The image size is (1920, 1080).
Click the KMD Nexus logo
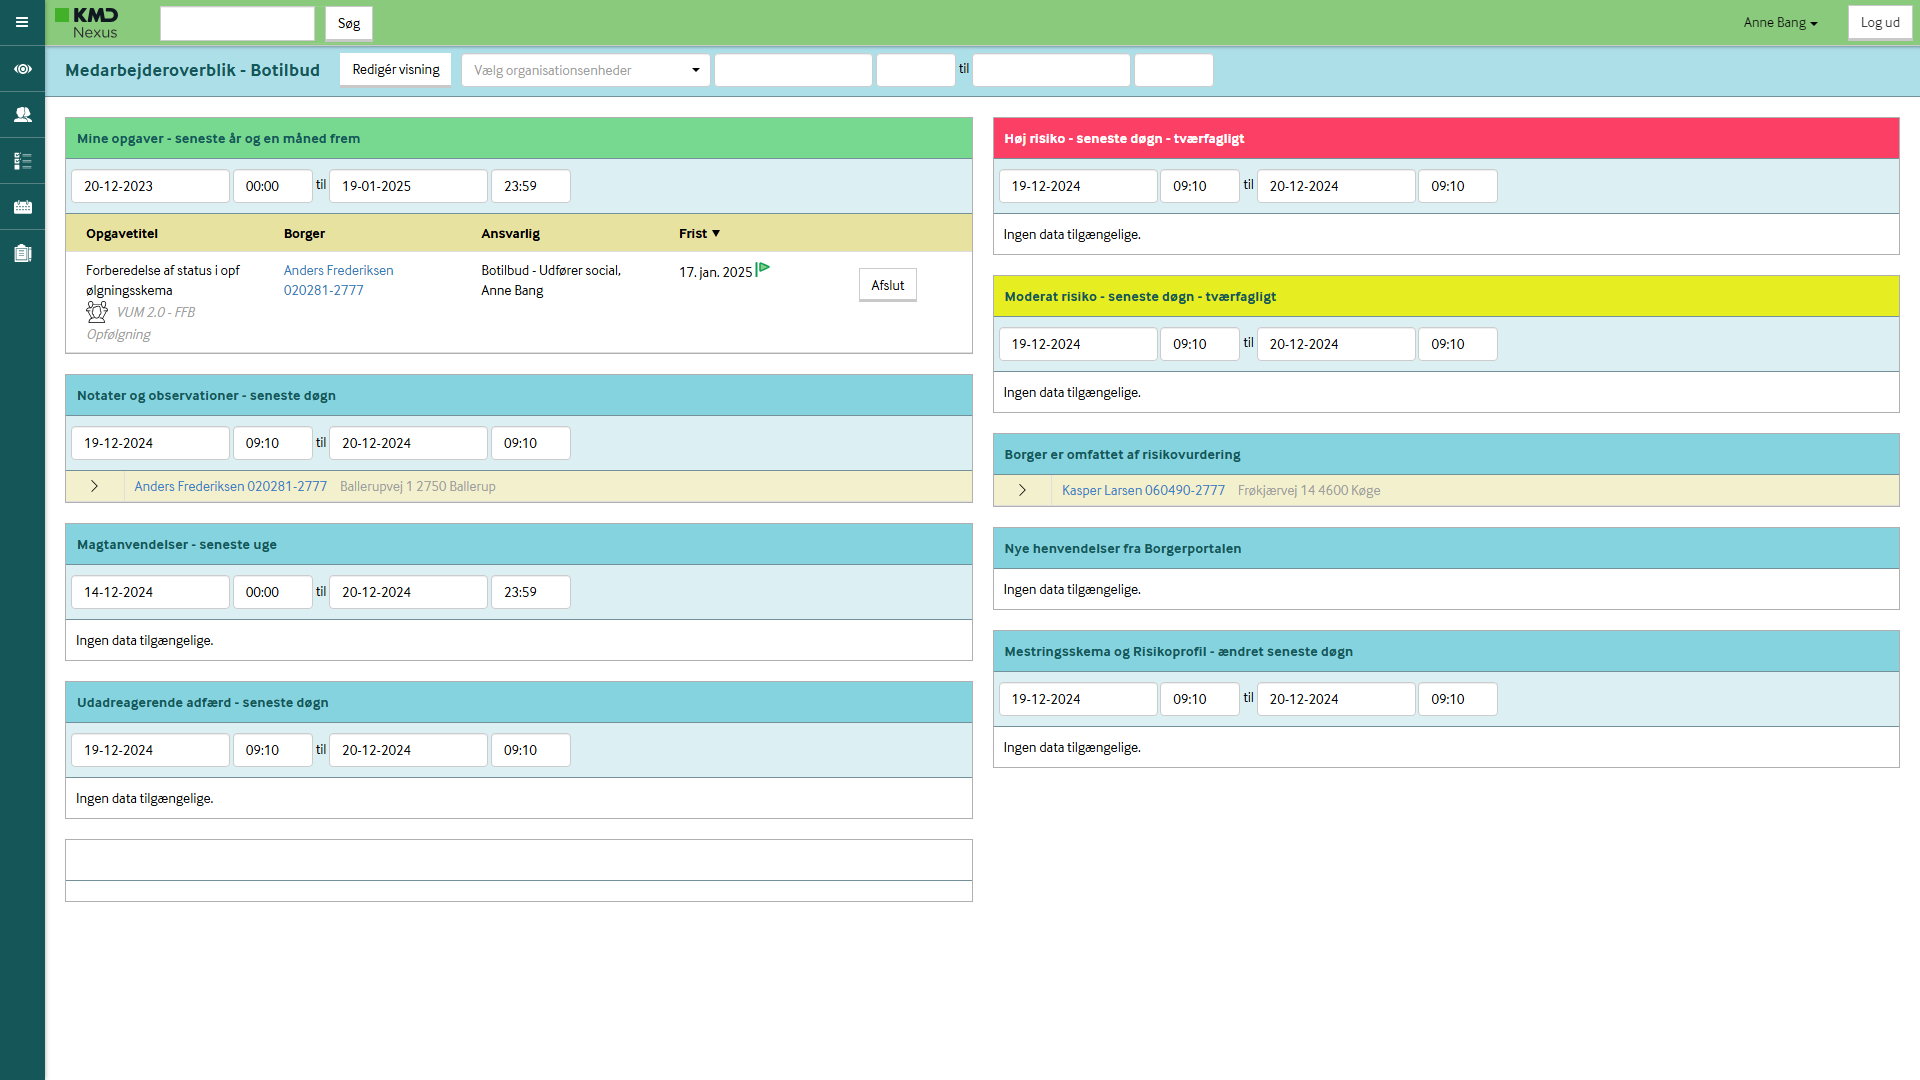pos(88,22)
